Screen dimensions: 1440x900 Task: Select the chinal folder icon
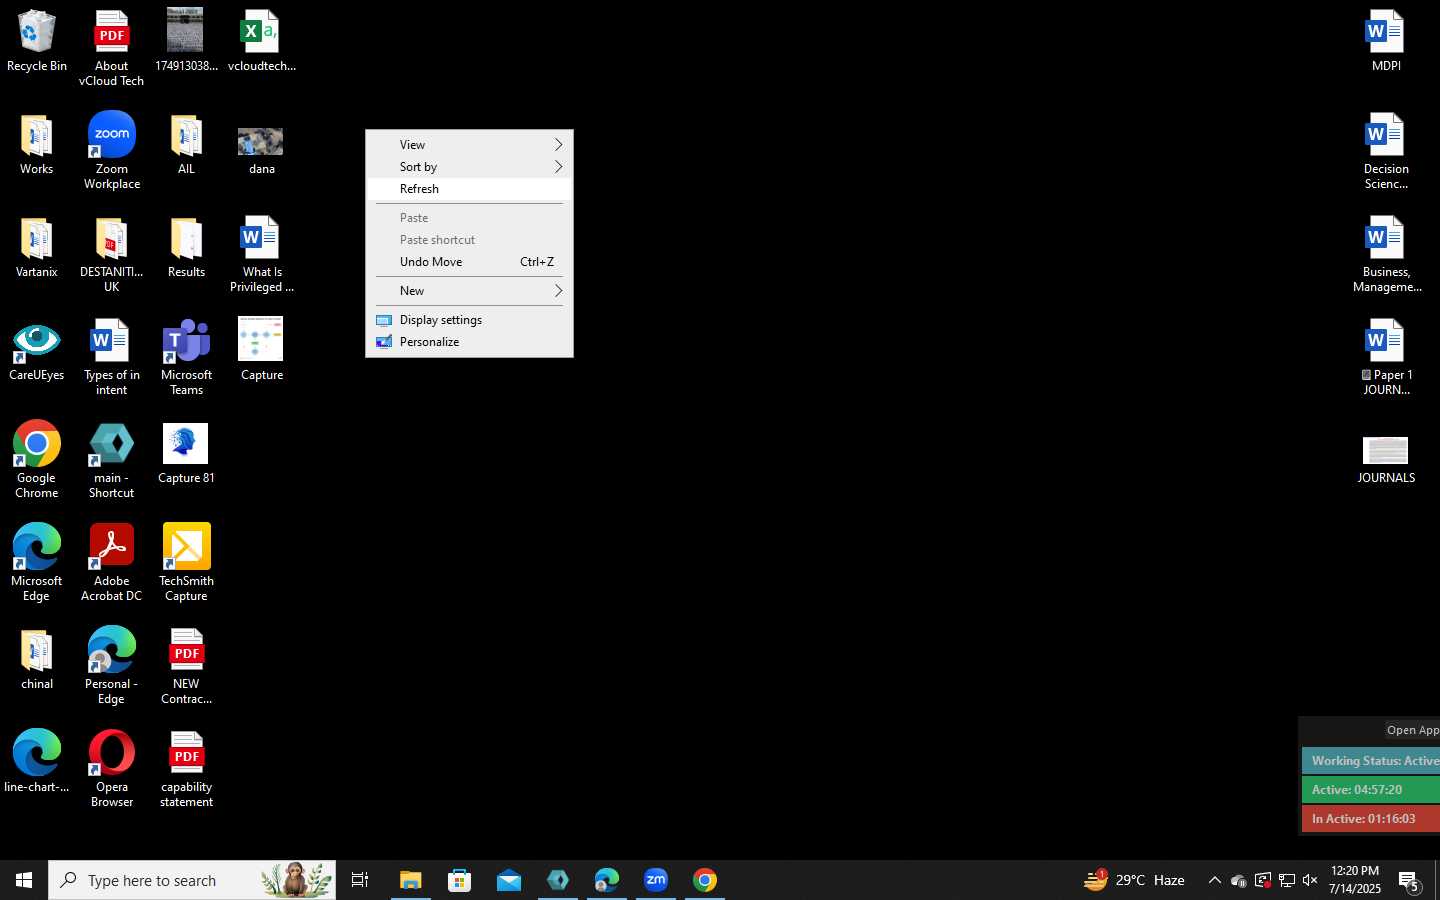pyautogui.click(x=37, y=660)
